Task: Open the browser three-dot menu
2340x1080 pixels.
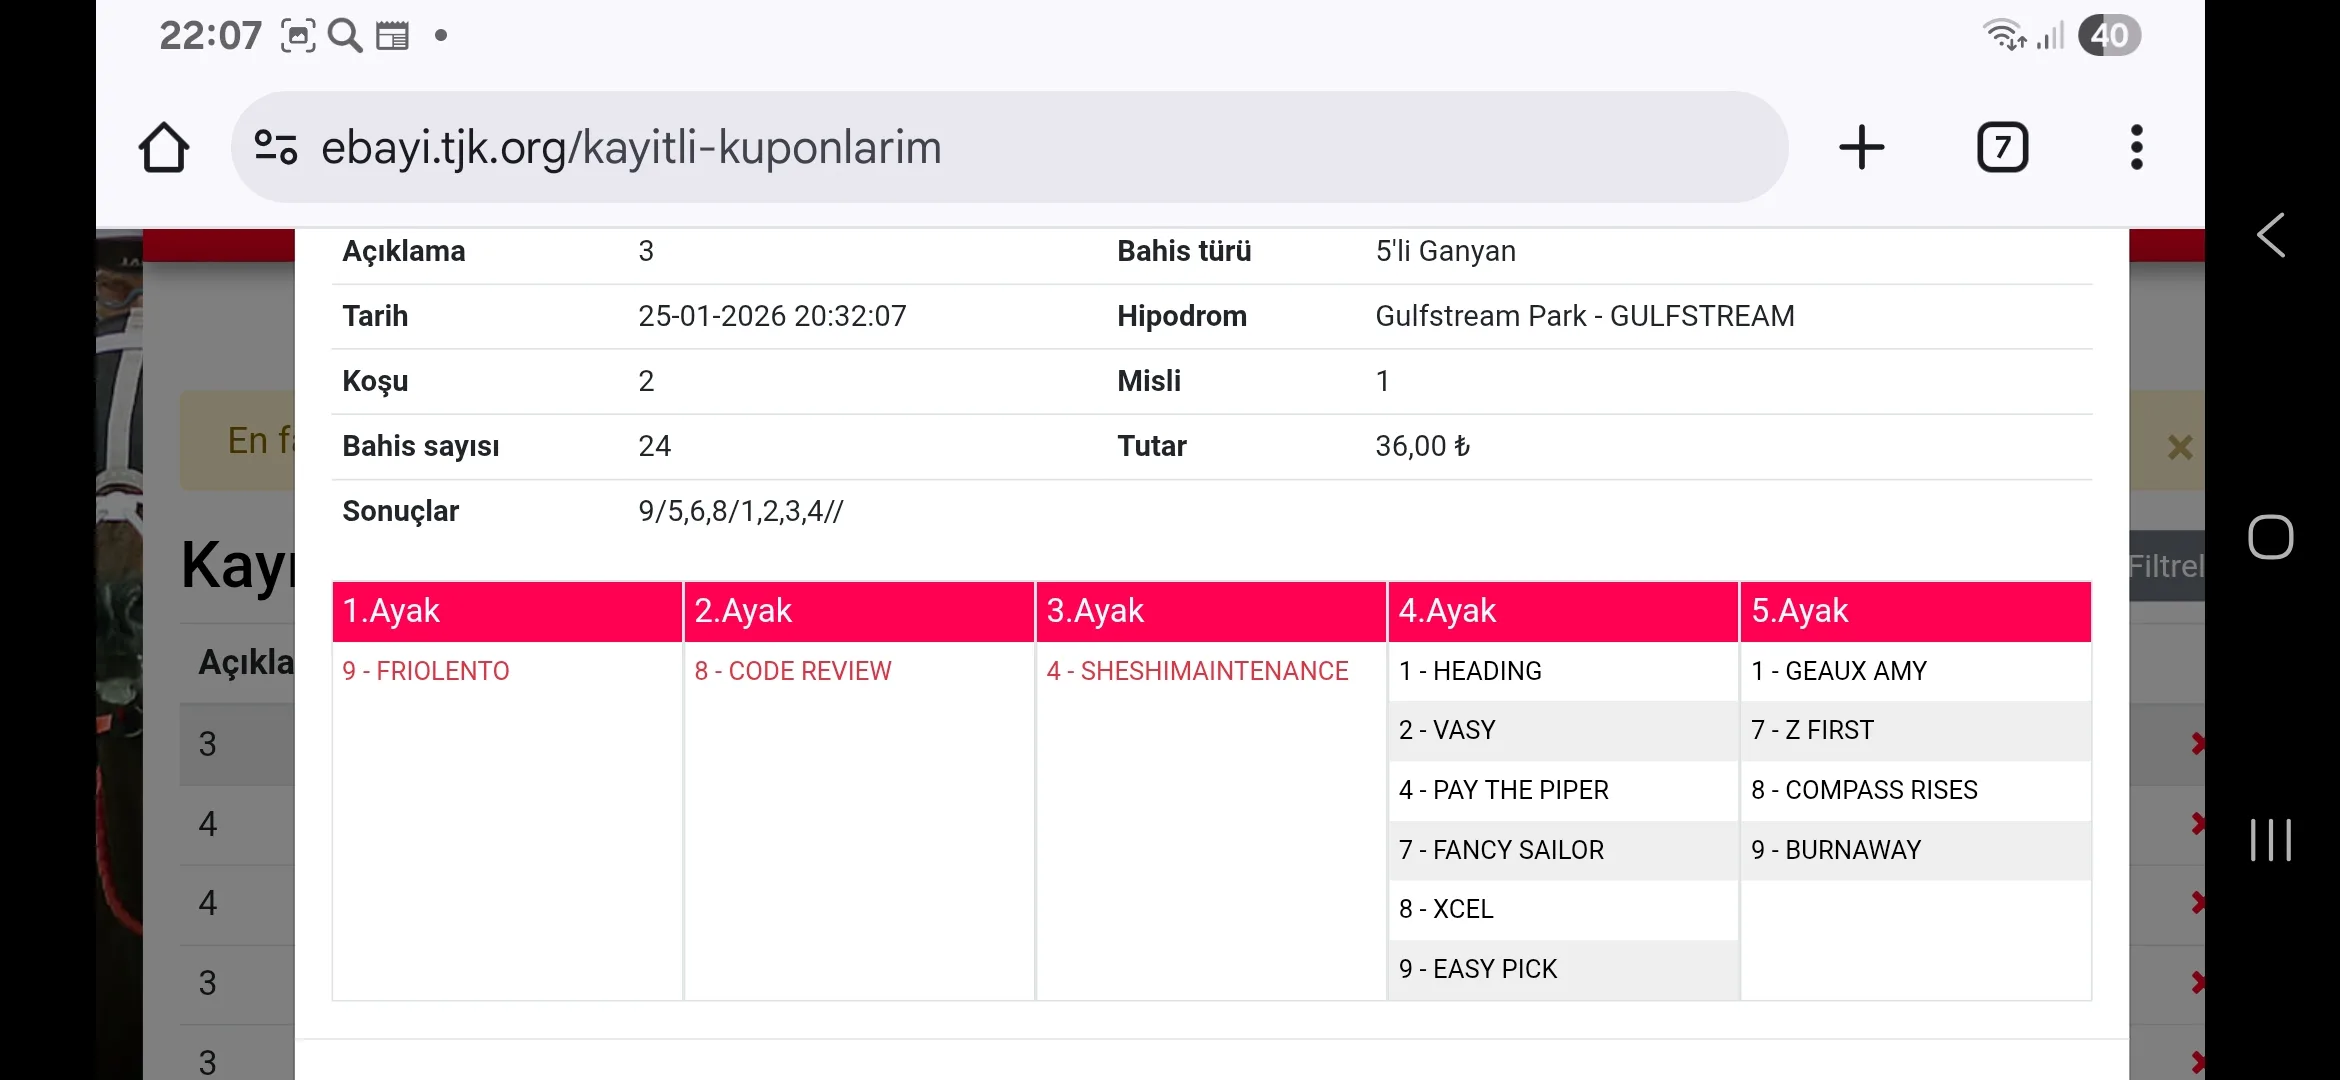Action: tap(2136, 148)
